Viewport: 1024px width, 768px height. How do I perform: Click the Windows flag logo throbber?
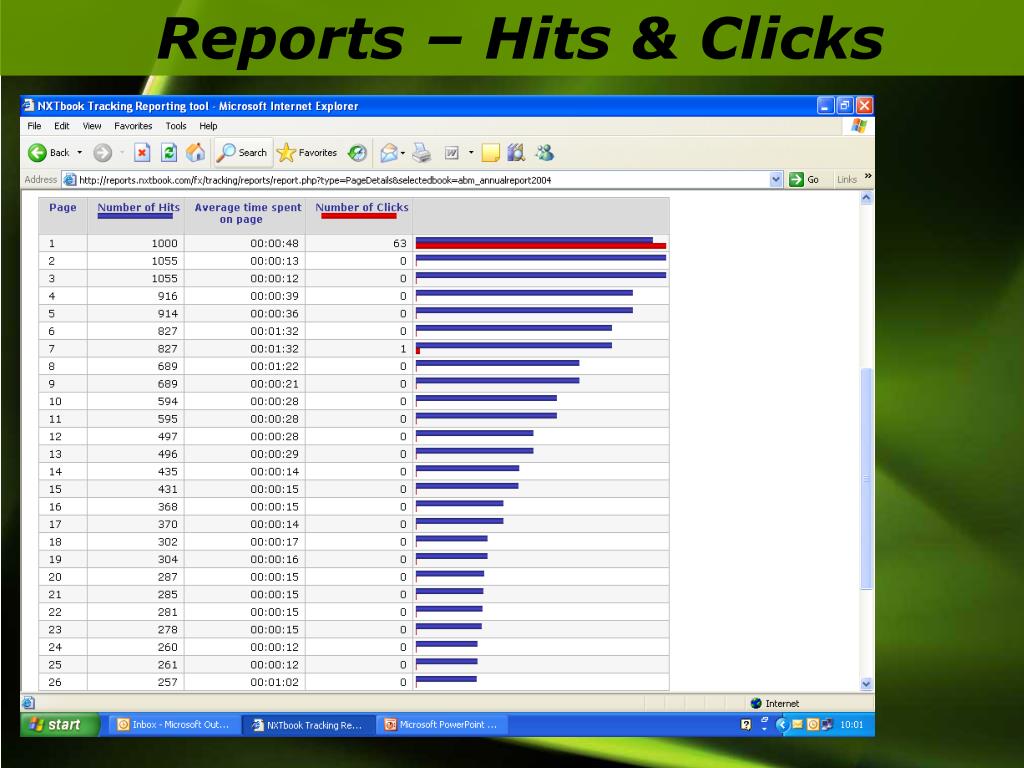[859, 126]
